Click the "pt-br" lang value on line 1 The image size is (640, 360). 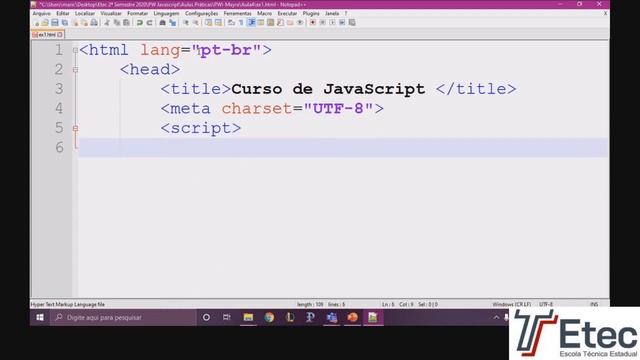click(x=226, y=50)
